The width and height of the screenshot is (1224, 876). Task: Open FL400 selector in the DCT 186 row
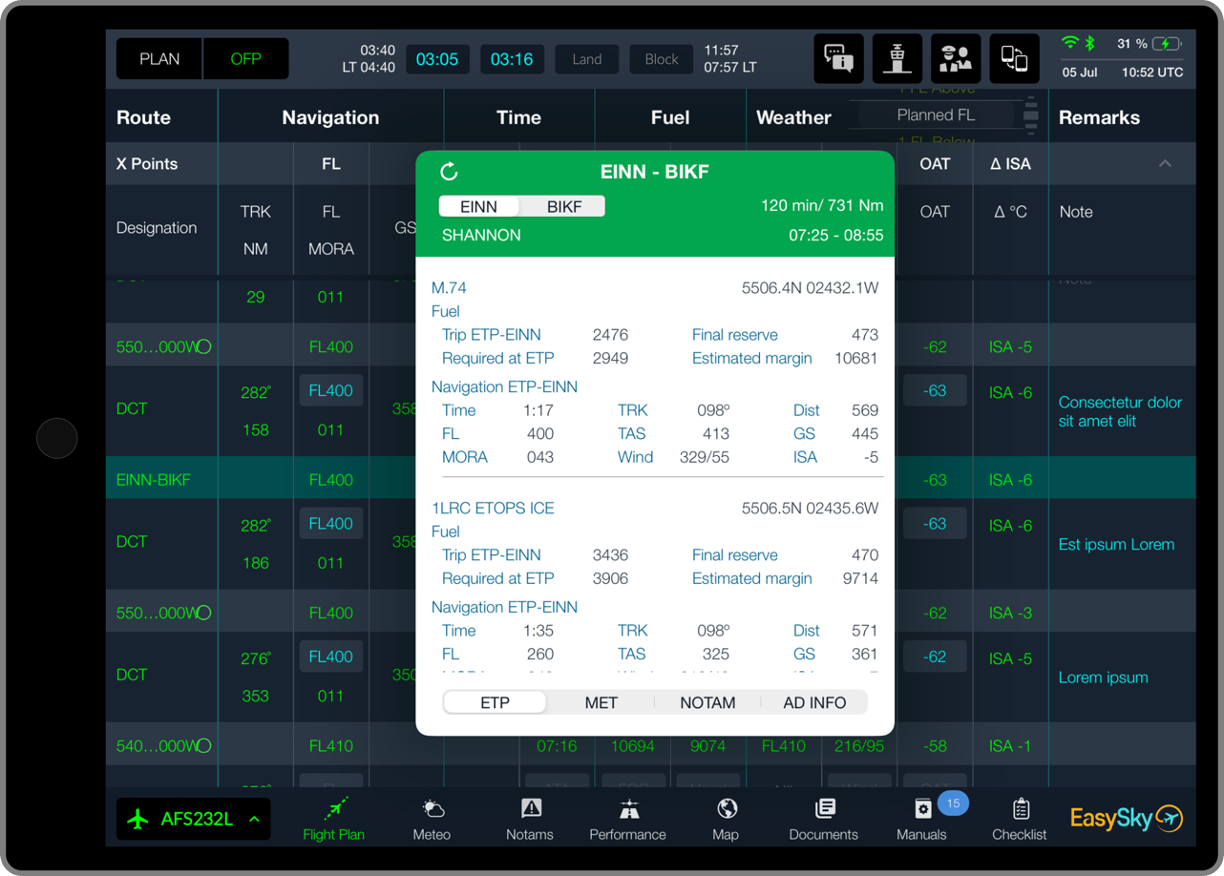click(x=331, y=524)
